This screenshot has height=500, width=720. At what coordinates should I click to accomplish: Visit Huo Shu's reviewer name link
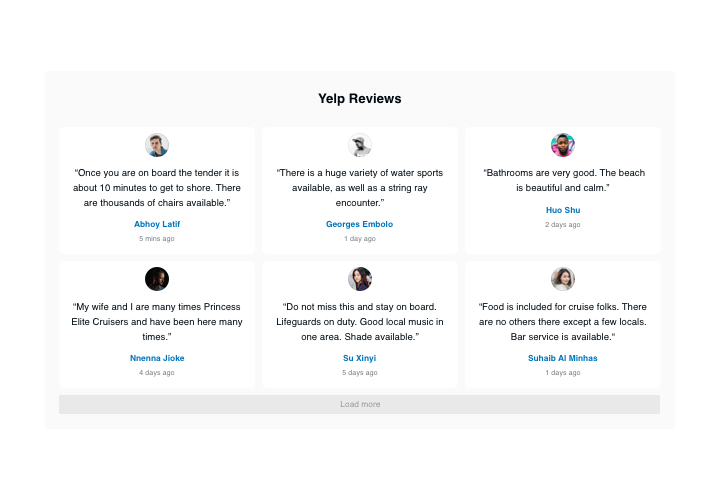pyautogui.click(x=563, y=210)
